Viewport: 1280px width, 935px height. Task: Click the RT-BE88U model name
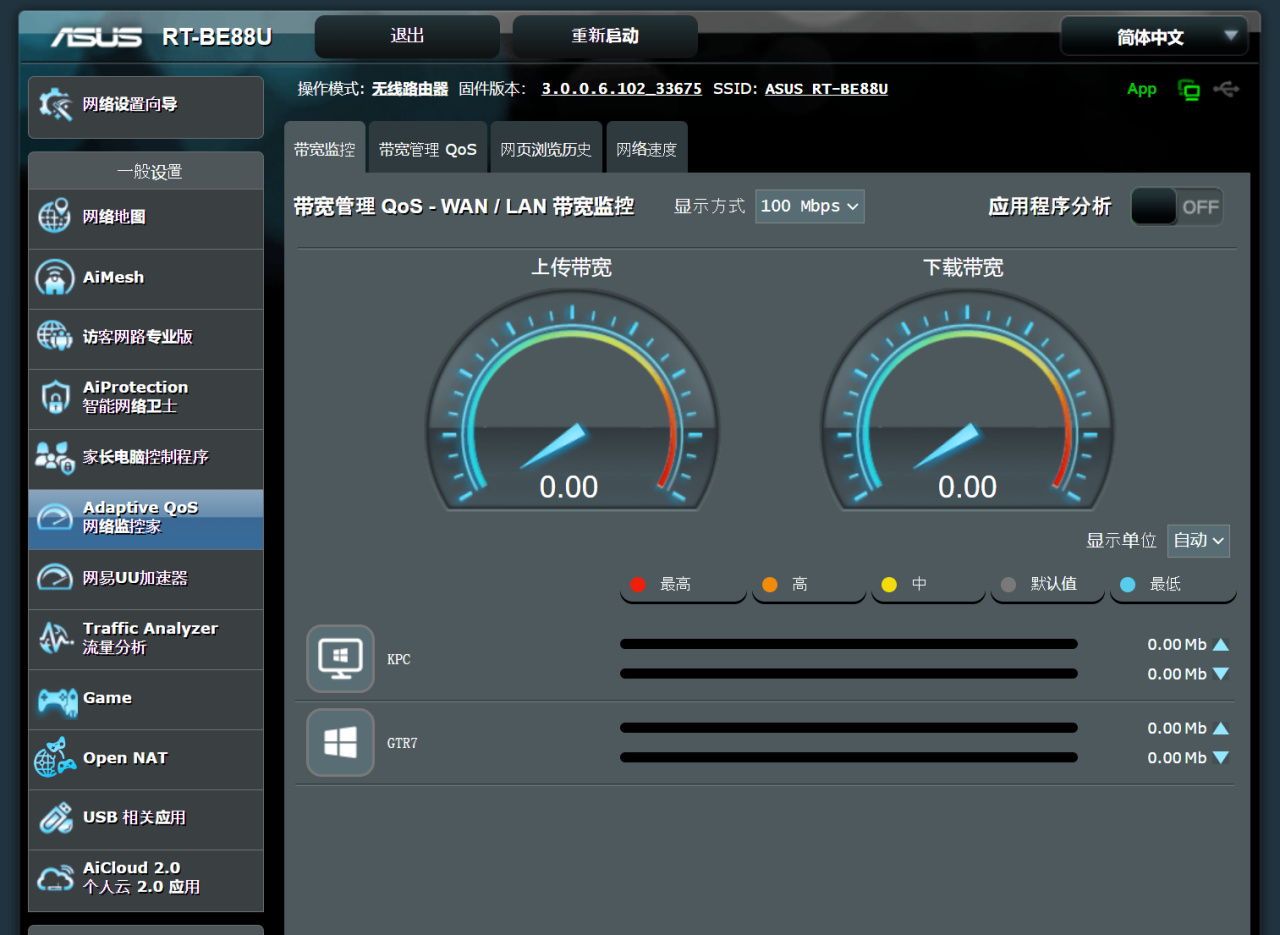[x=217, y=38]
